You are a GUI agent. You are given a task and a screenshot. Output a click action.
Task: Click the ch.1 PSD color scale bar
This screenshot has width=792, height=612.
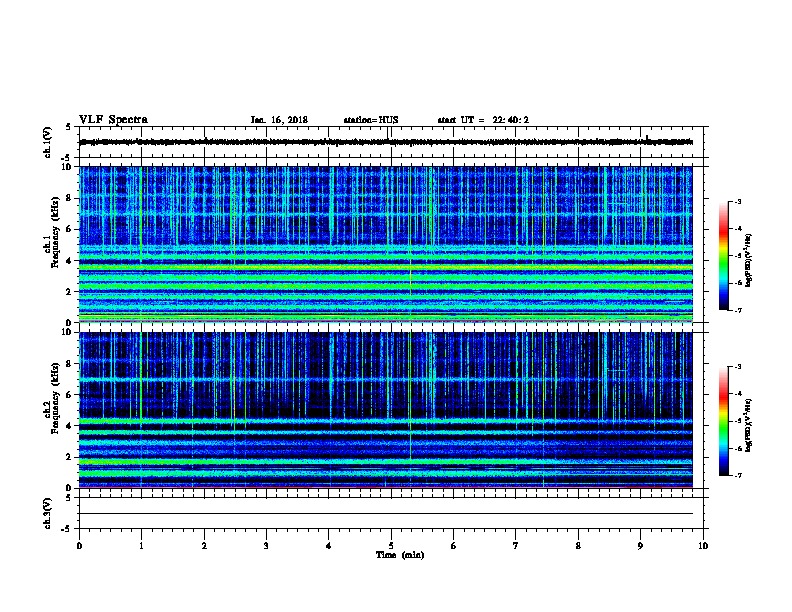pyautogui.click(x=723, y=256)
